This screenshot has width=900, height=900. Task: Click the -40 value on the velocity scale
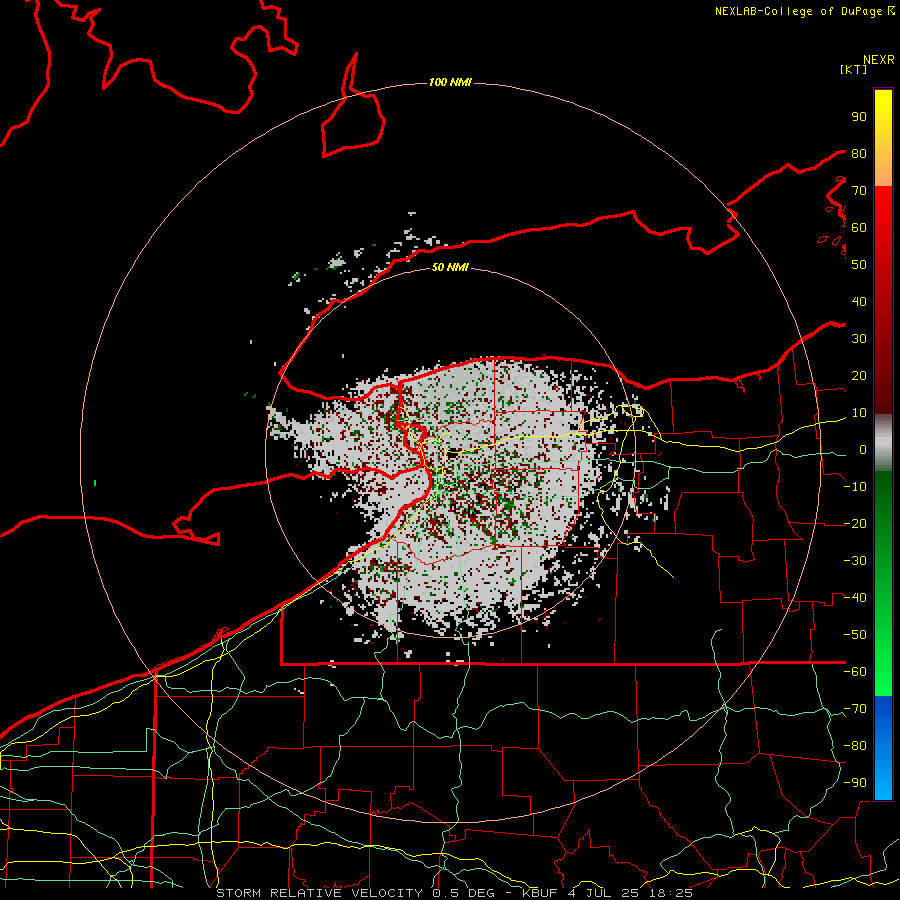tap(855, 598)
